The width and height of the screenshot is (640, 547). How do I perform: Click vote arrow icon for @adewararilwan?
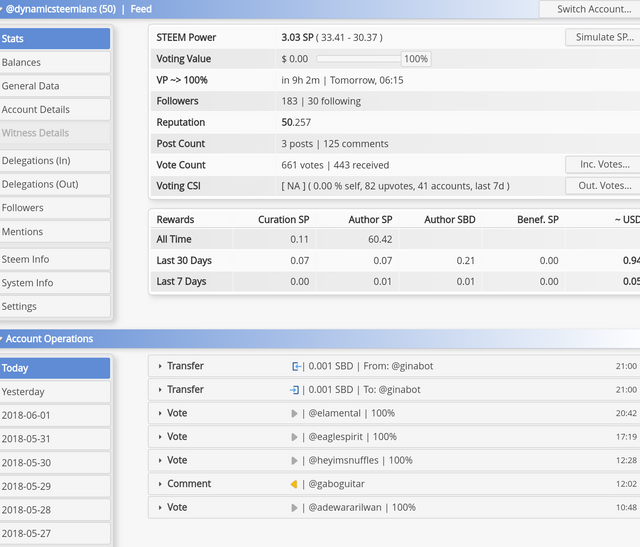pos(294,508)
